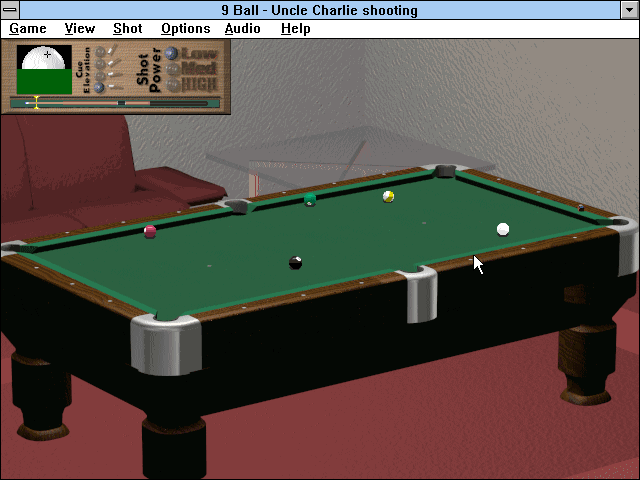Viewport: 640px width, 480px height.
Task: Click the yellow marker on cue stick slider
Action: coord(36,102)
